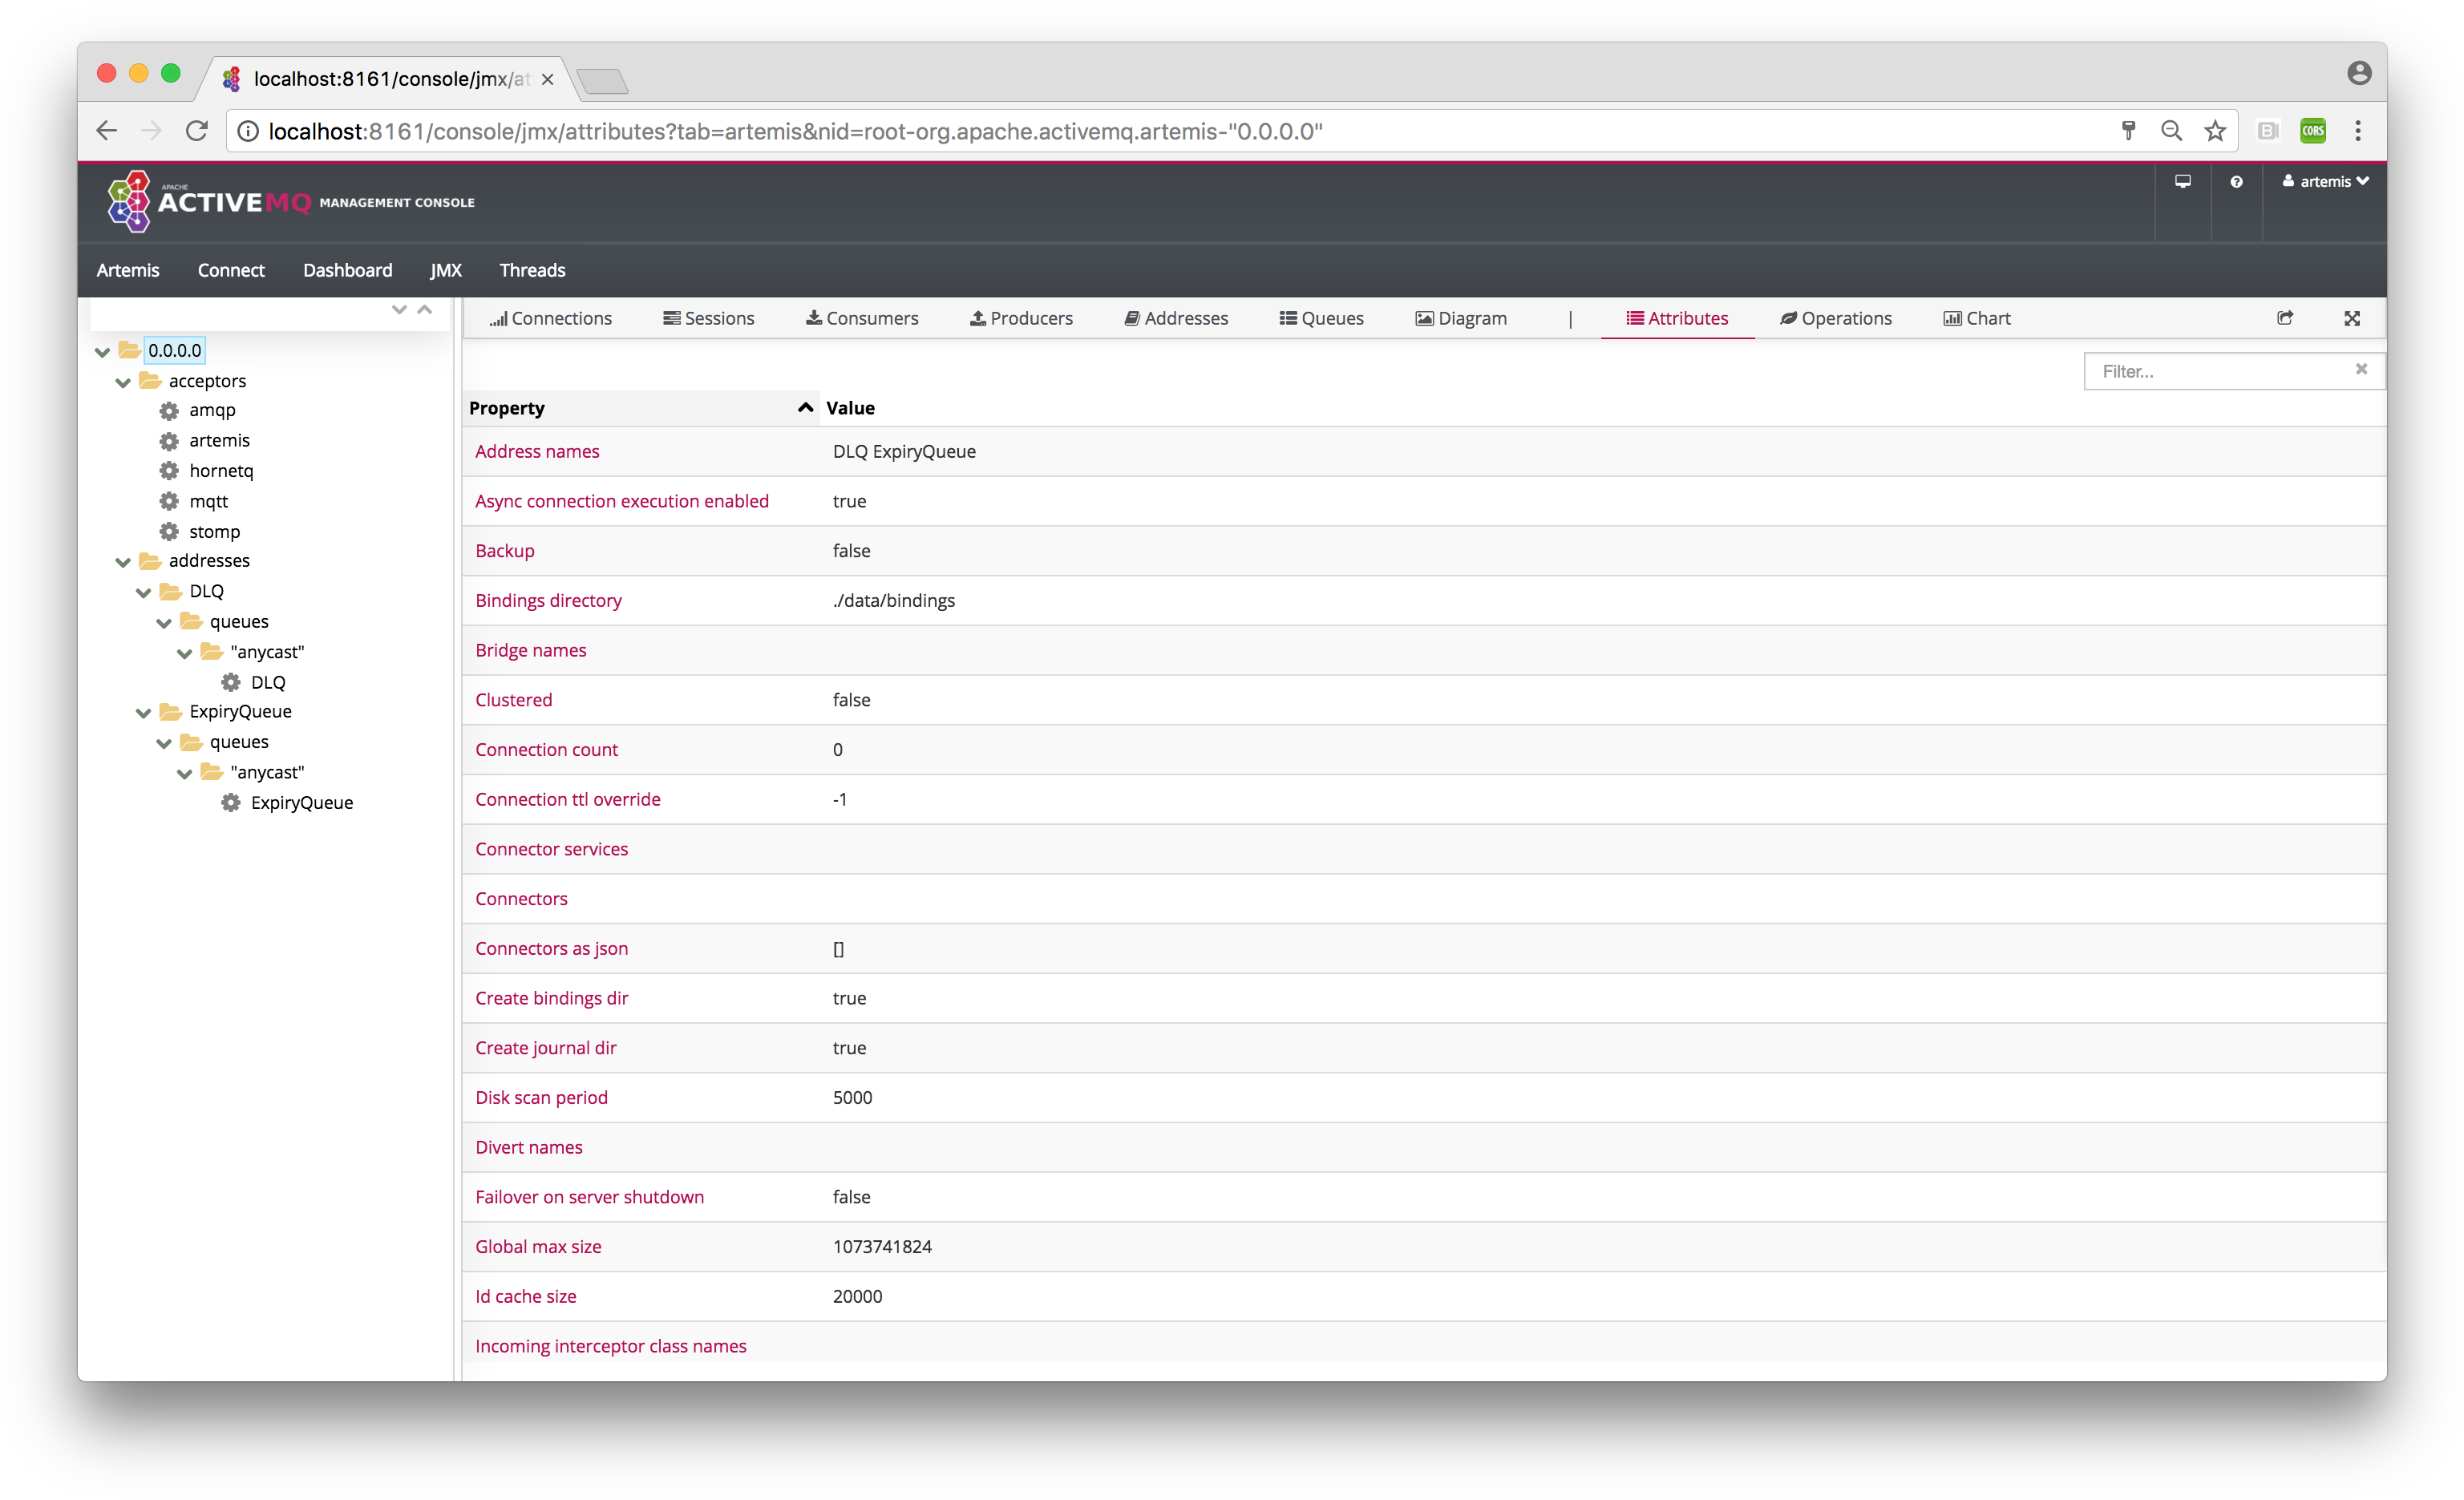This screenshot has width=2464, height=1500.
Task: Toggle Property column sort order arrow
Action: click(x=805, y=407)
